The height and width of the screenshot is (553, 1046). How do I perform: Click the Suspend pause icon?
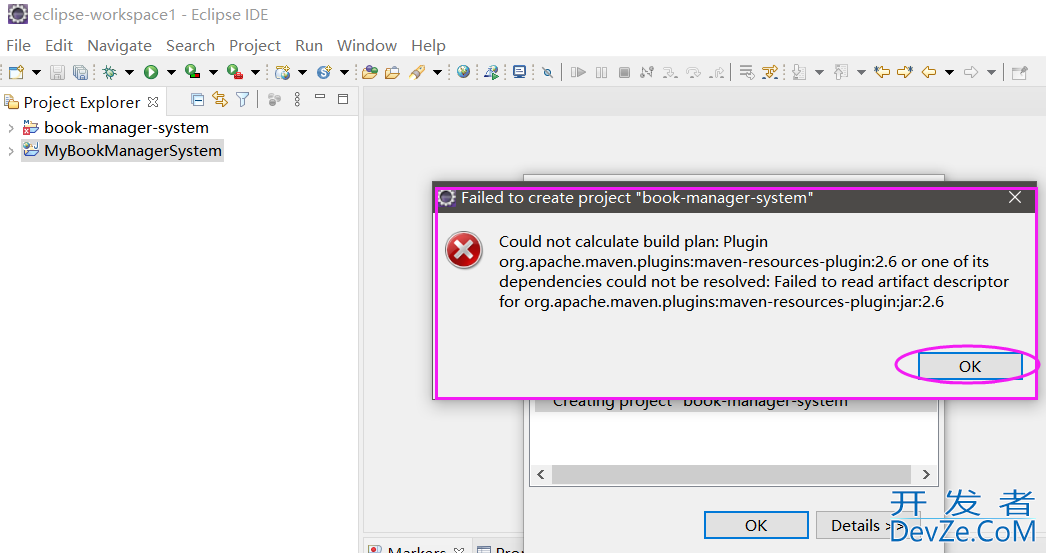[x=601, y=72]
